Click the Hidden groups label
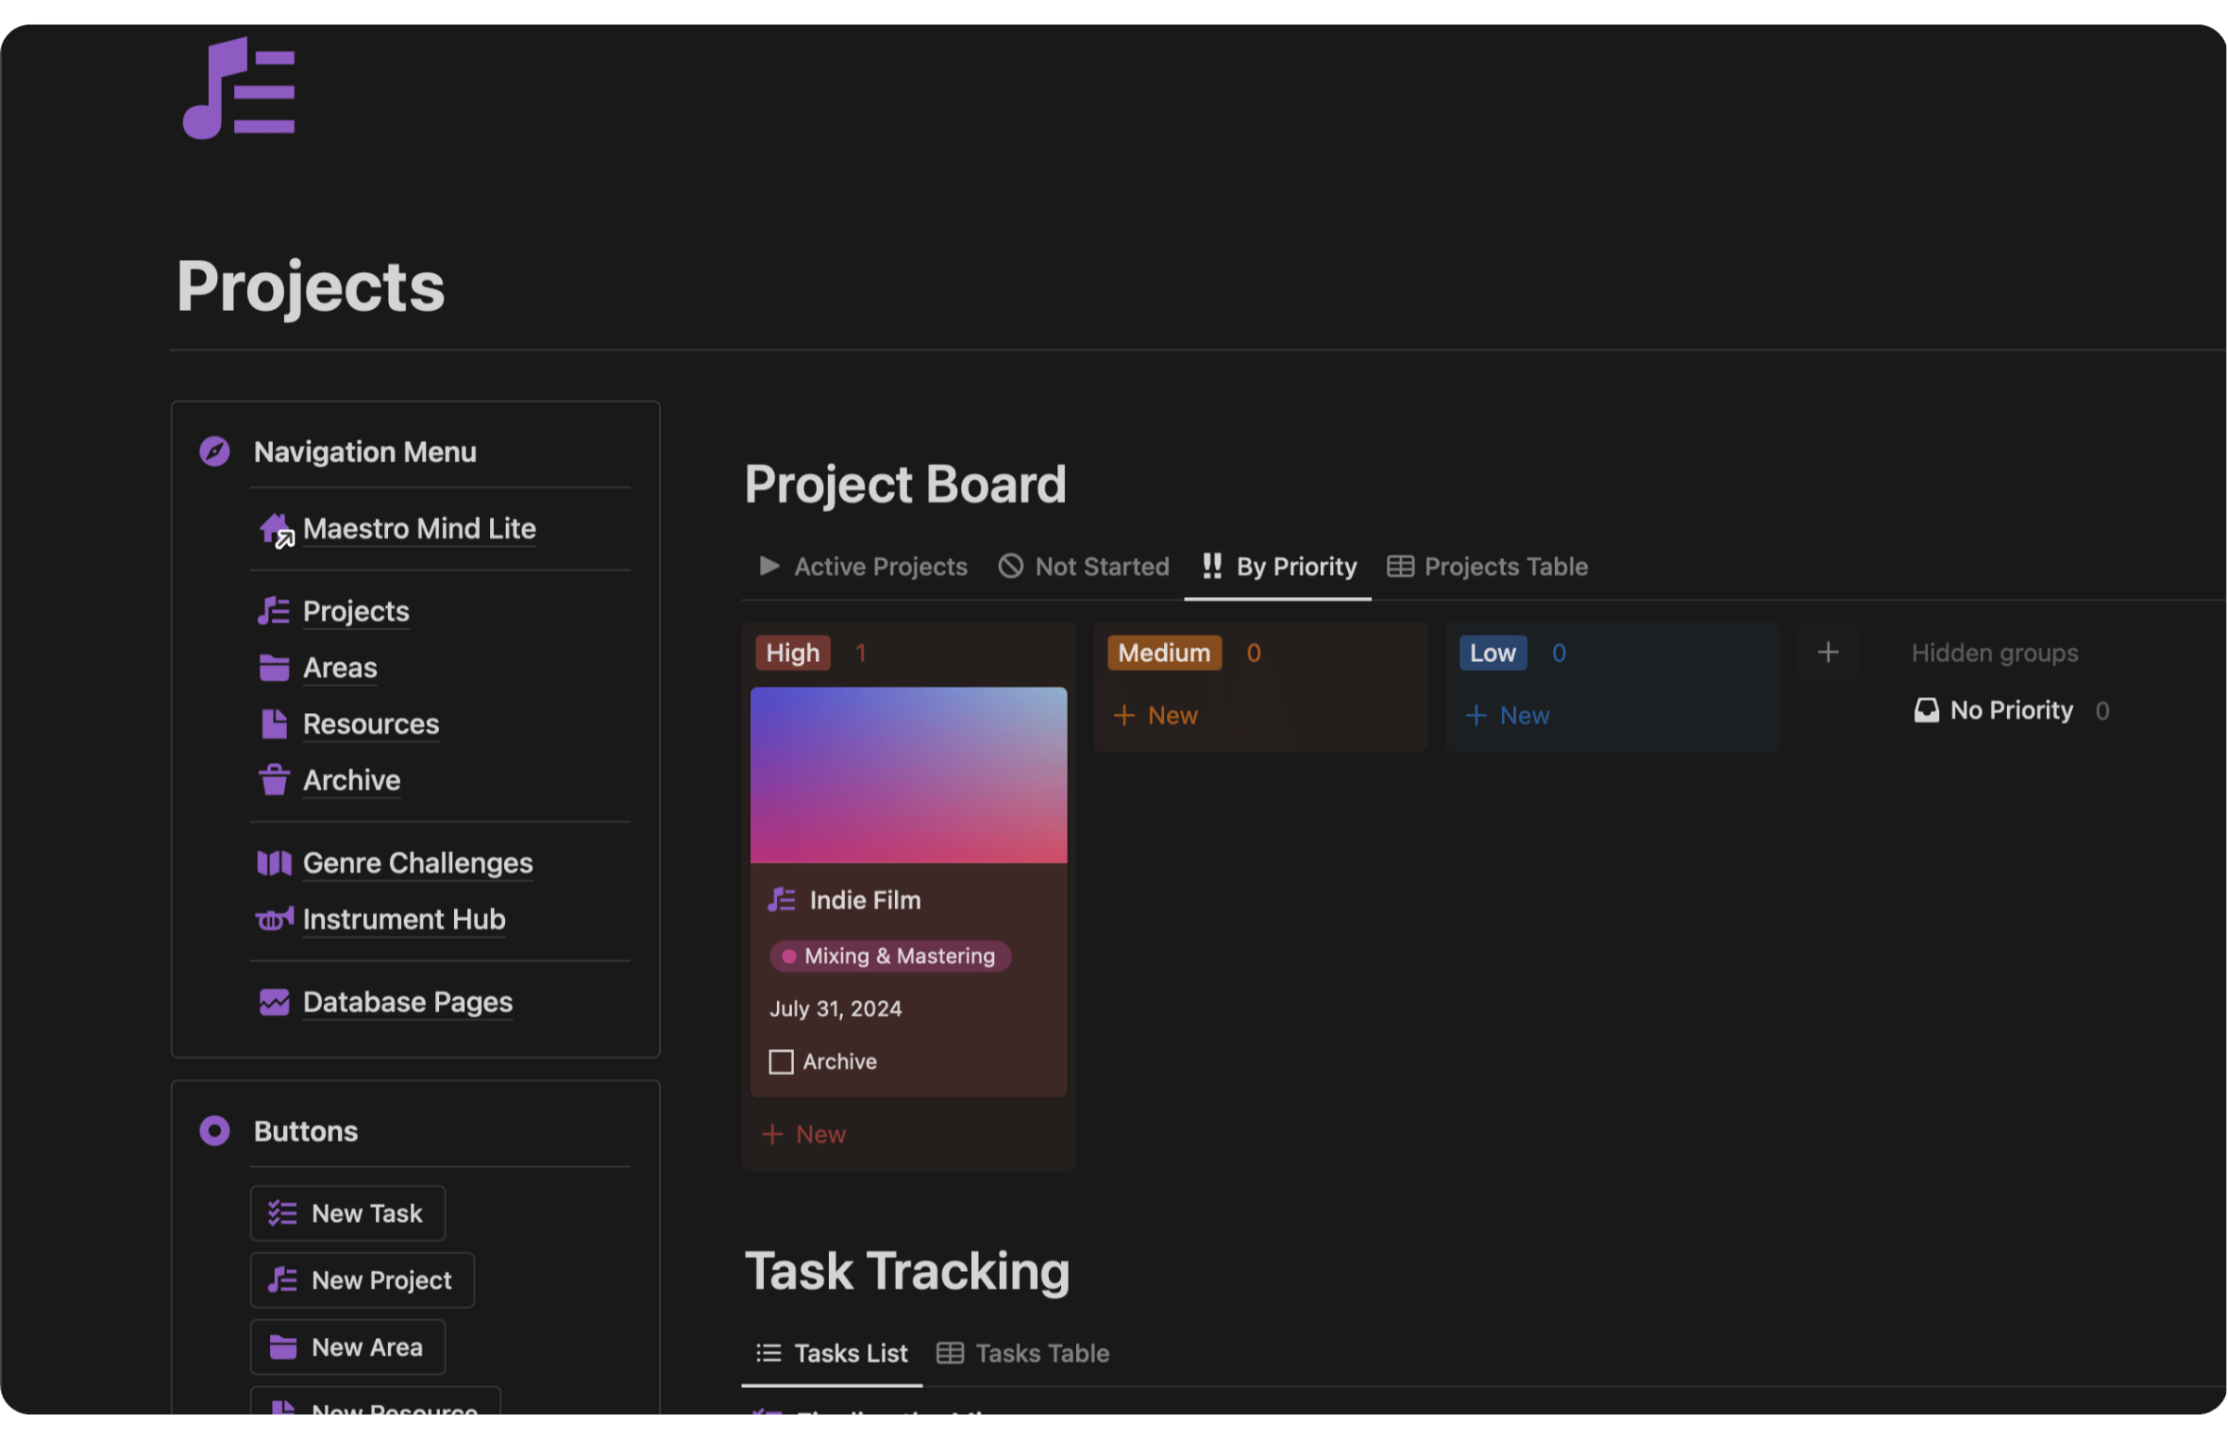This screenshot has width=2228, height=1440. [x=1994, y=653]
